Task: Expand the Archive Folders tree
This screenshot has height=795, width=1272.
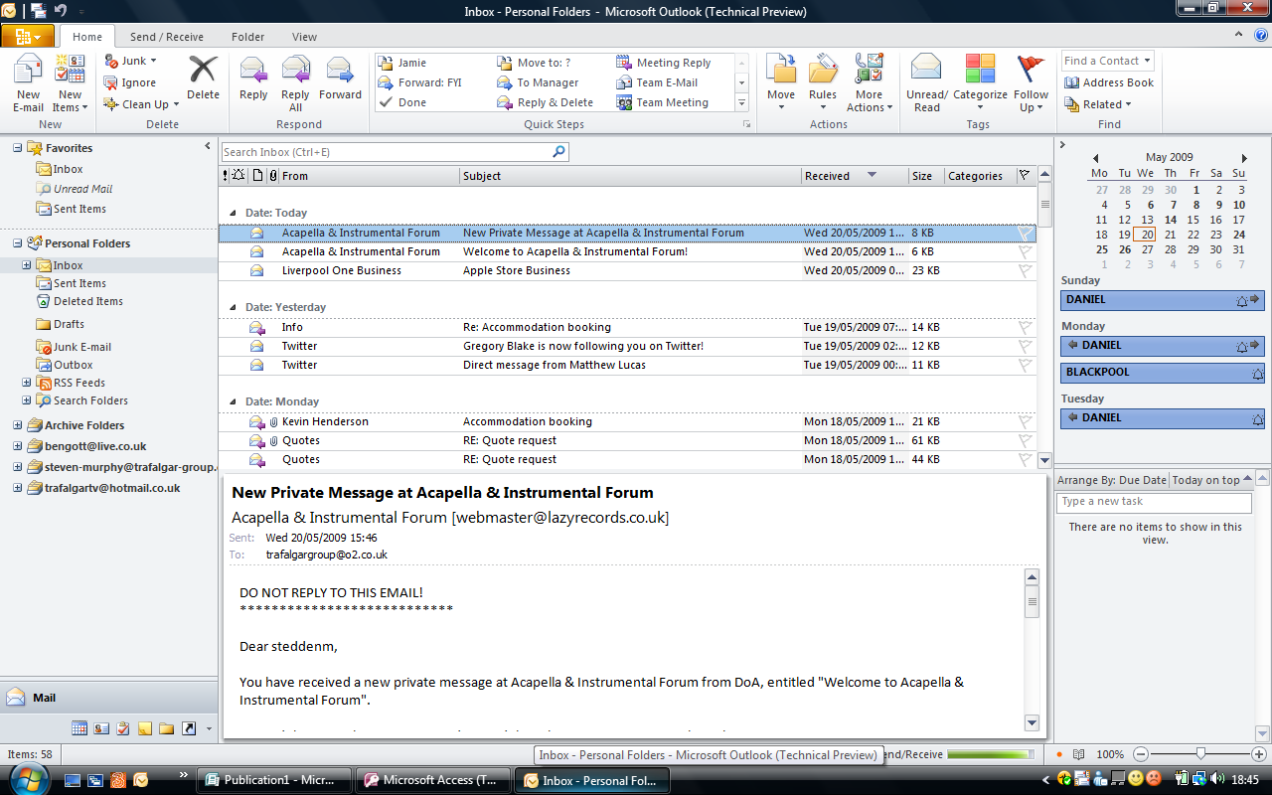Action: [17, 426]
